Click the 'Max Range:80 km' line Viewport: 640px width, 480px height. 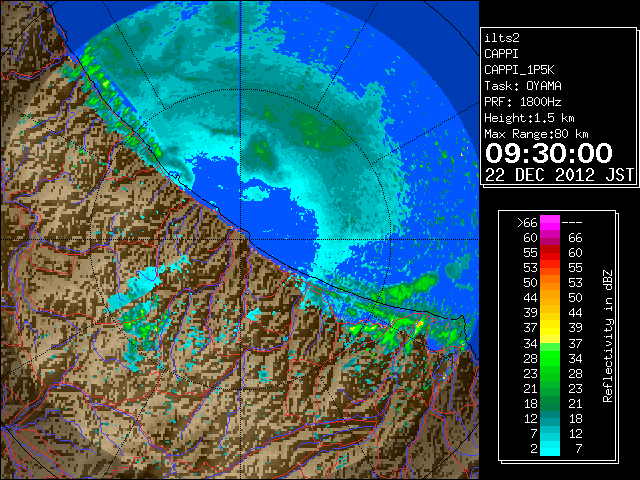[x=536, y=134]
